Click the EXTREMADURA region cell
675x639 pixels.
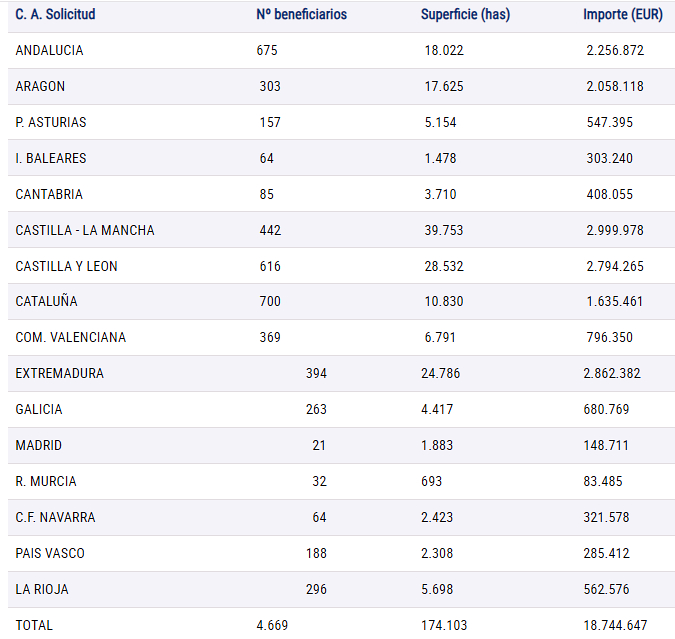(x=59, y=373)
